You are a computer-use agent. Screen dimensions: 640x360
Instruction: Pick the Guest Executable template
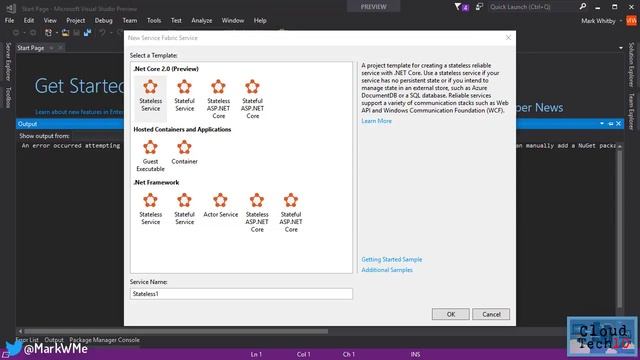pos(150,156)
